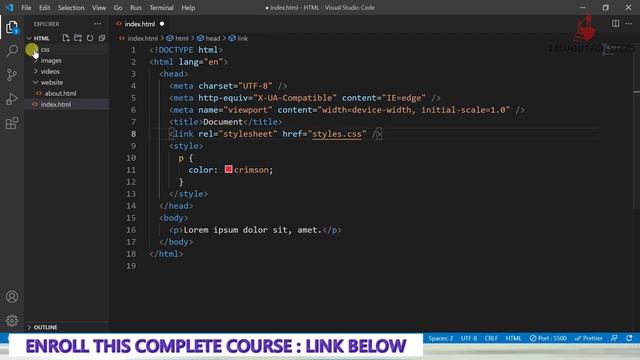Click the charset="UTF-8" attribute text
Viewport: 640px width, 360px height.
click(x=235, y=86)
